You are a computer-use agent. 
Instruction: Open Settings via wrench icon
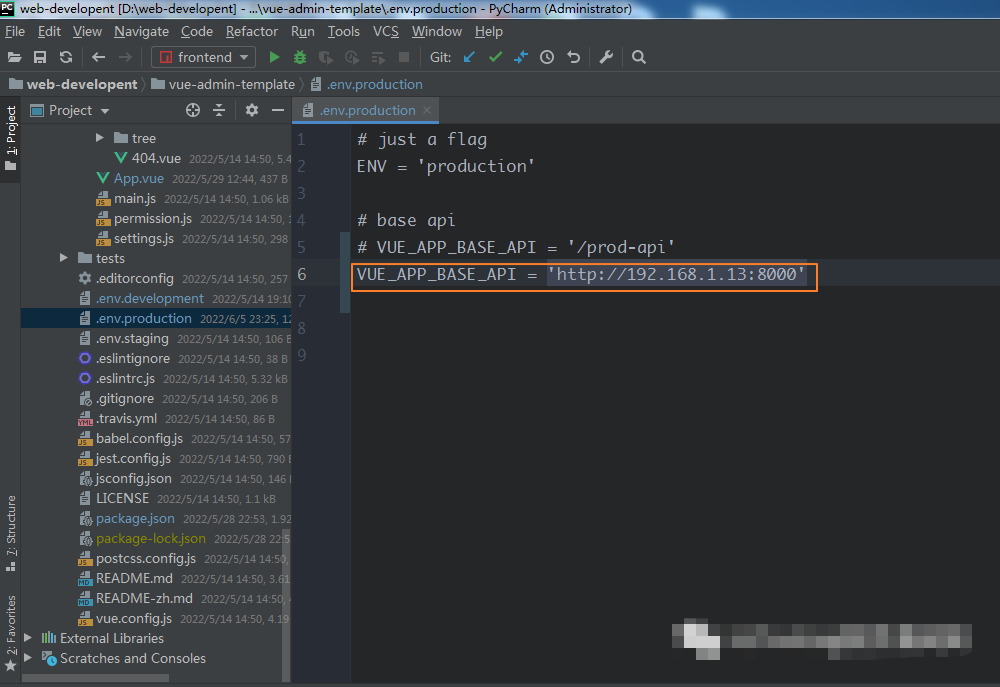[x=606, y=57]
